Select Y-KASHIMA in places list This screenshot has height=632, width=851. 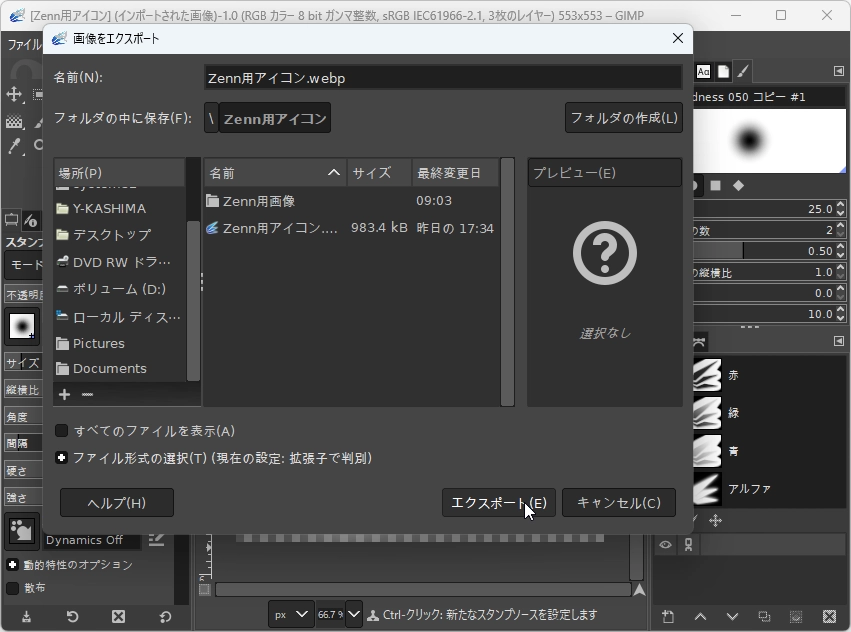click(119, 208)
